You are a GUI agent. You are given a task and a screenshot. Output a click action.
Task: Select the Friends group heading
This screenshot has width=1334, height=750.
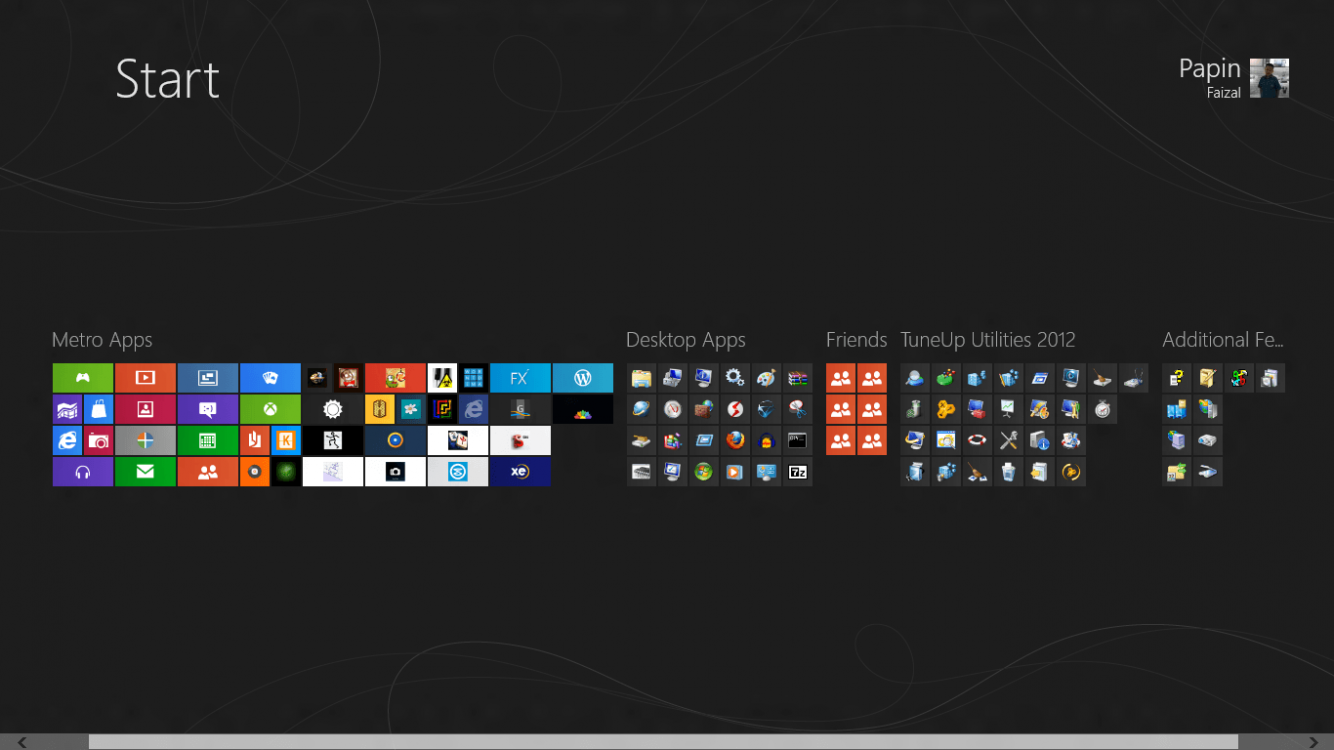[x=856, y=340]
